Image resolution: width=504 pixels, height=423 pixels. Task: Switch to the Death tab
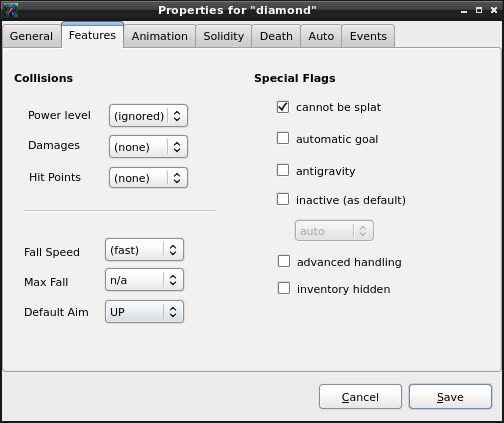(x=276, y=36)
